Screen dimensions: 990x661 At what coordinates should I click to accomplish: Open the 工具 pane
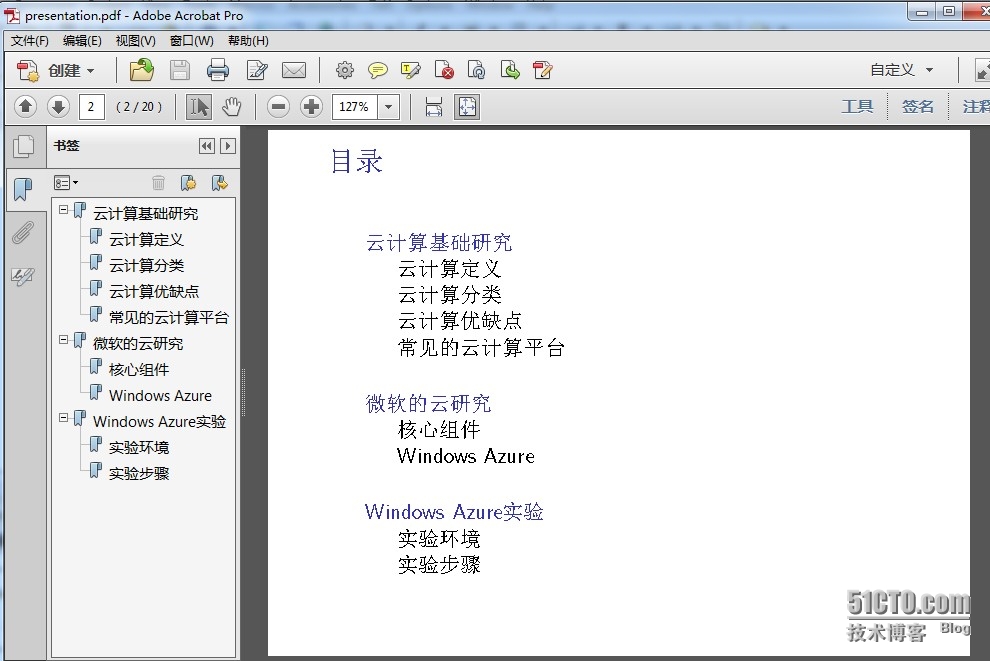pos(857,106)
